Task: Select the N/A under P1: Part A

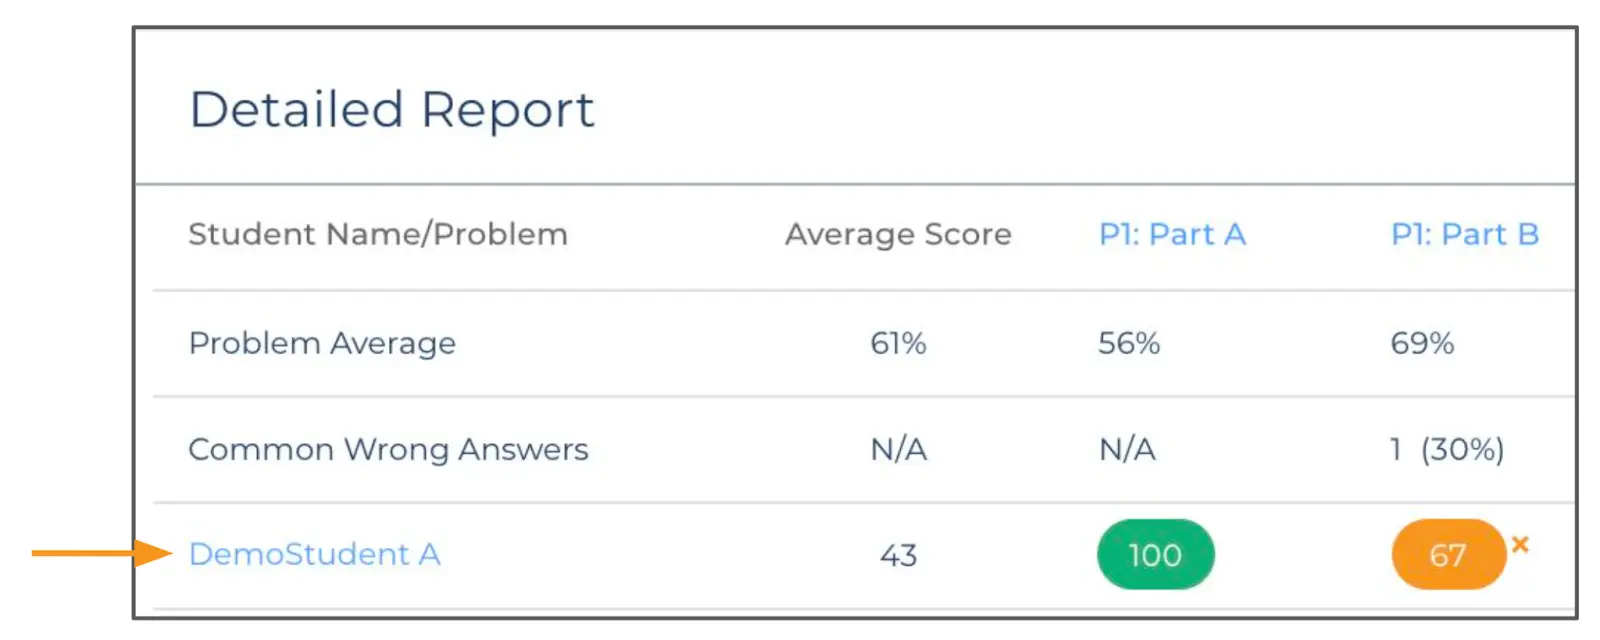Action: click(1129, 449)
